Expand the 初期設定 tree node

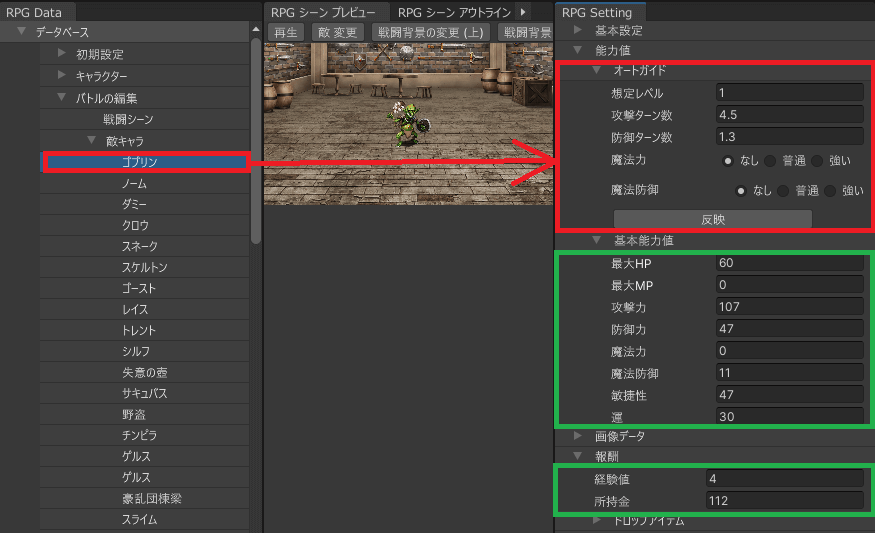point(62,54)
